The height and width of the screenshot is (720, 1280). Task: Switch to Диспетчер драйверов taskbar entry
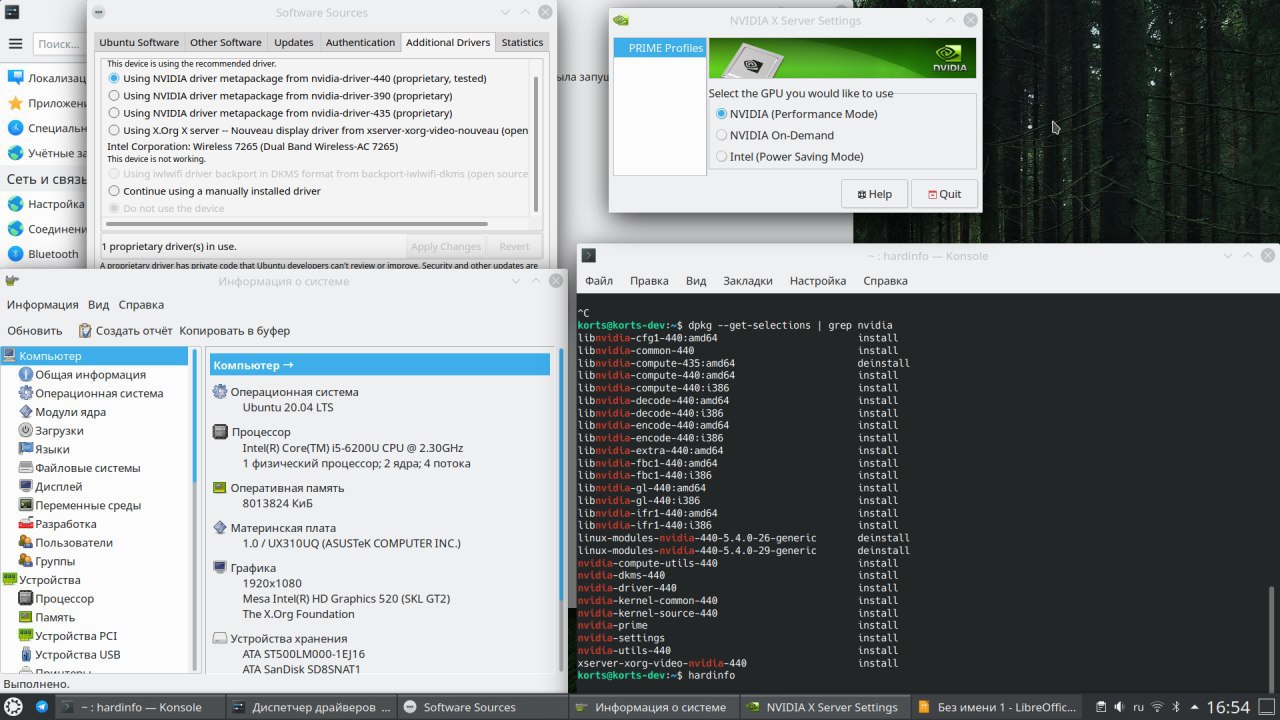click(311, 707)
